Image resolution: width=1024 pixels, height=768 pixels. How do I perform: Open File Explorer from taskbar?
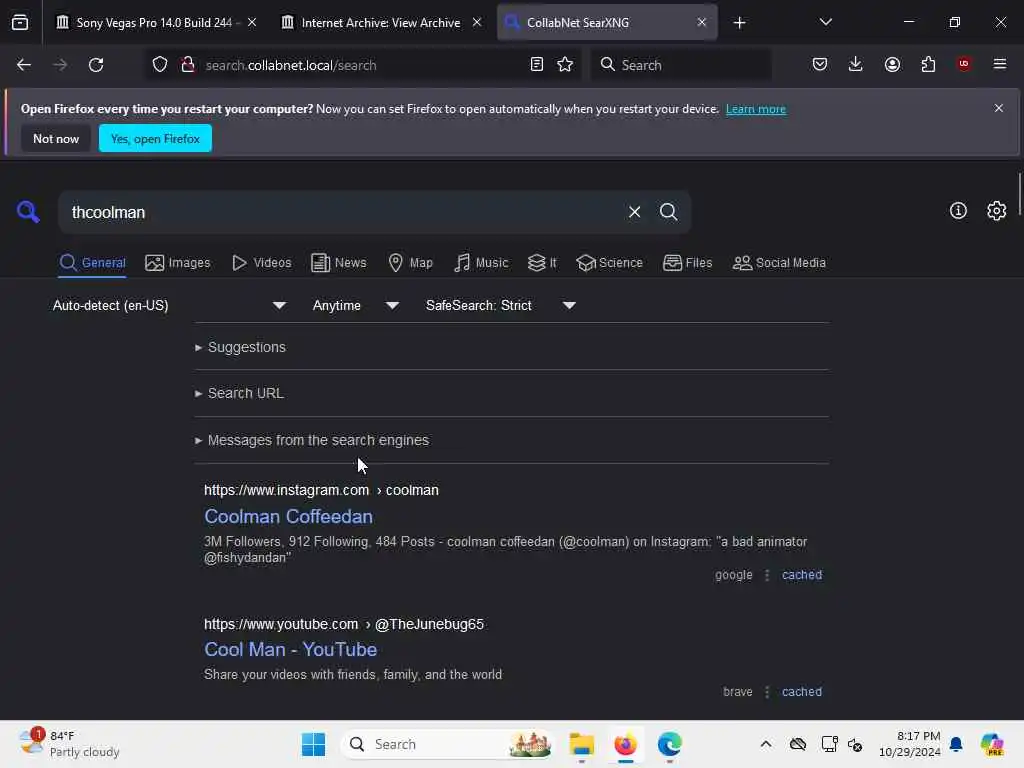[x=581, y=744]
